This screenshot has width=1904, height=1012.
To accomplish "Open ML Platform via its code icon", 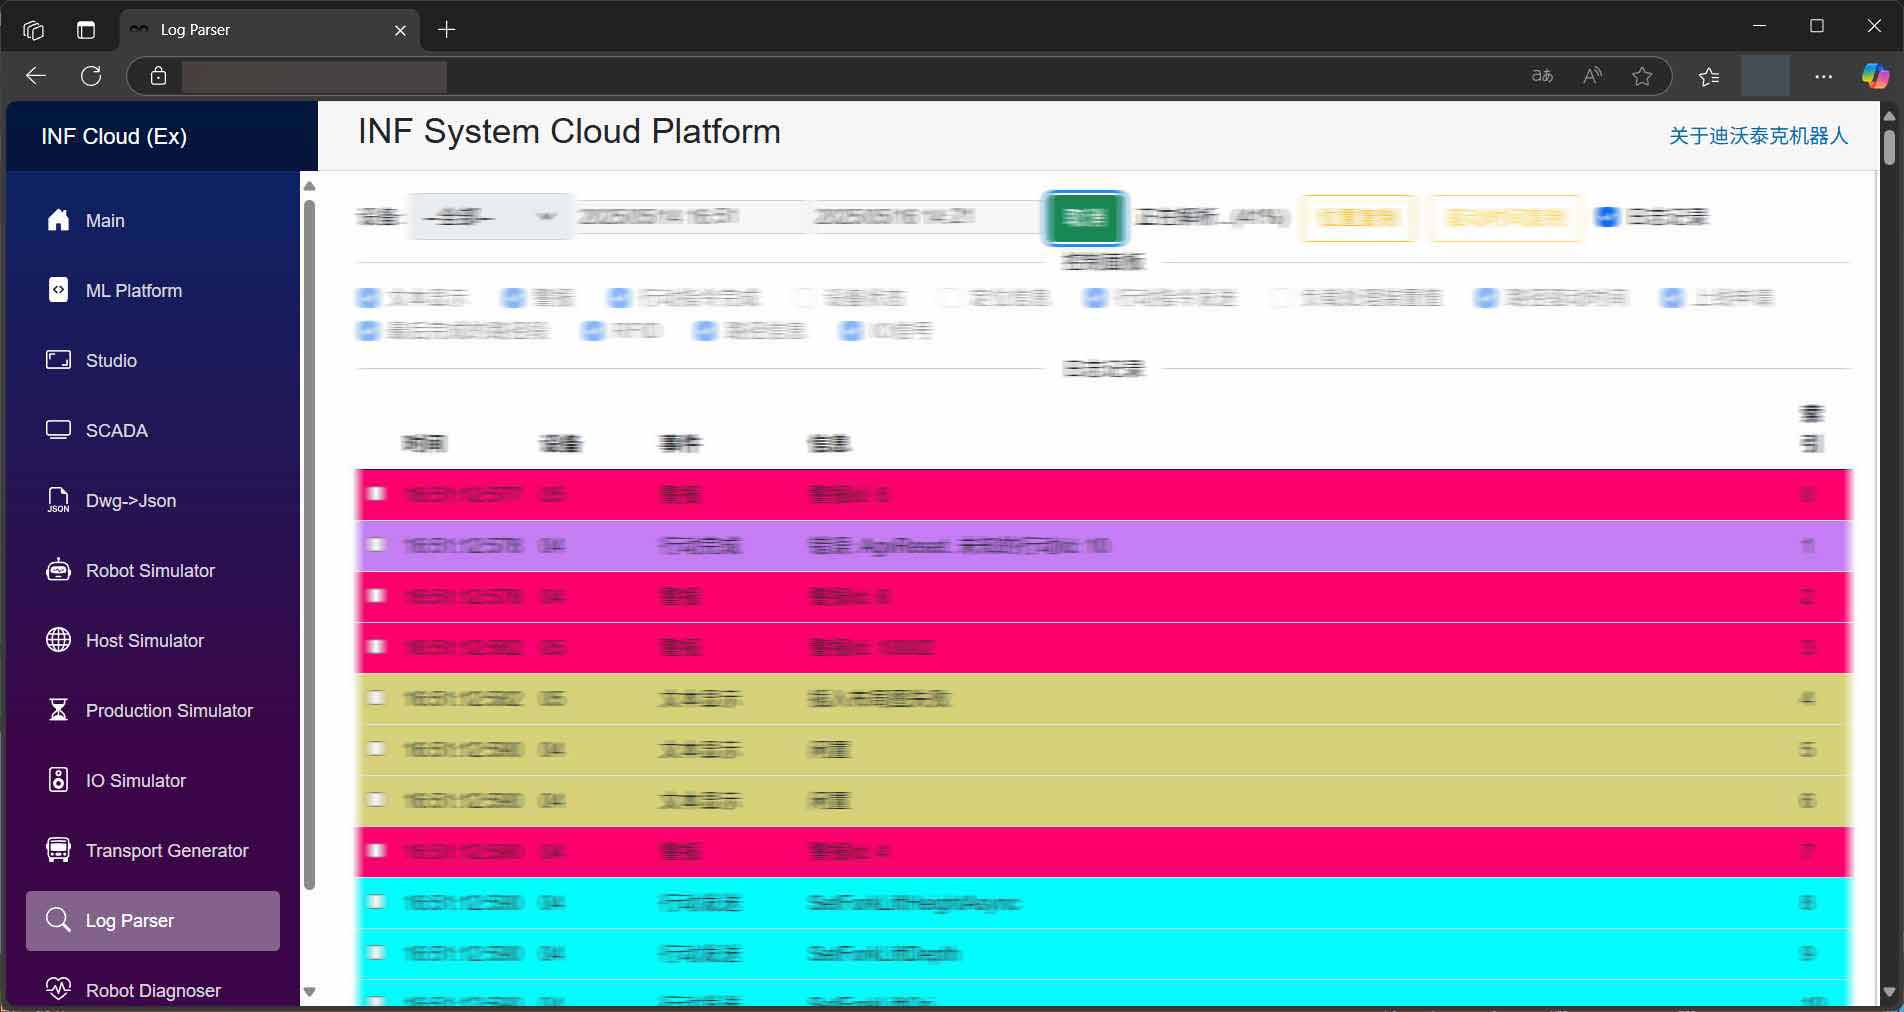I will click(59, 290).
